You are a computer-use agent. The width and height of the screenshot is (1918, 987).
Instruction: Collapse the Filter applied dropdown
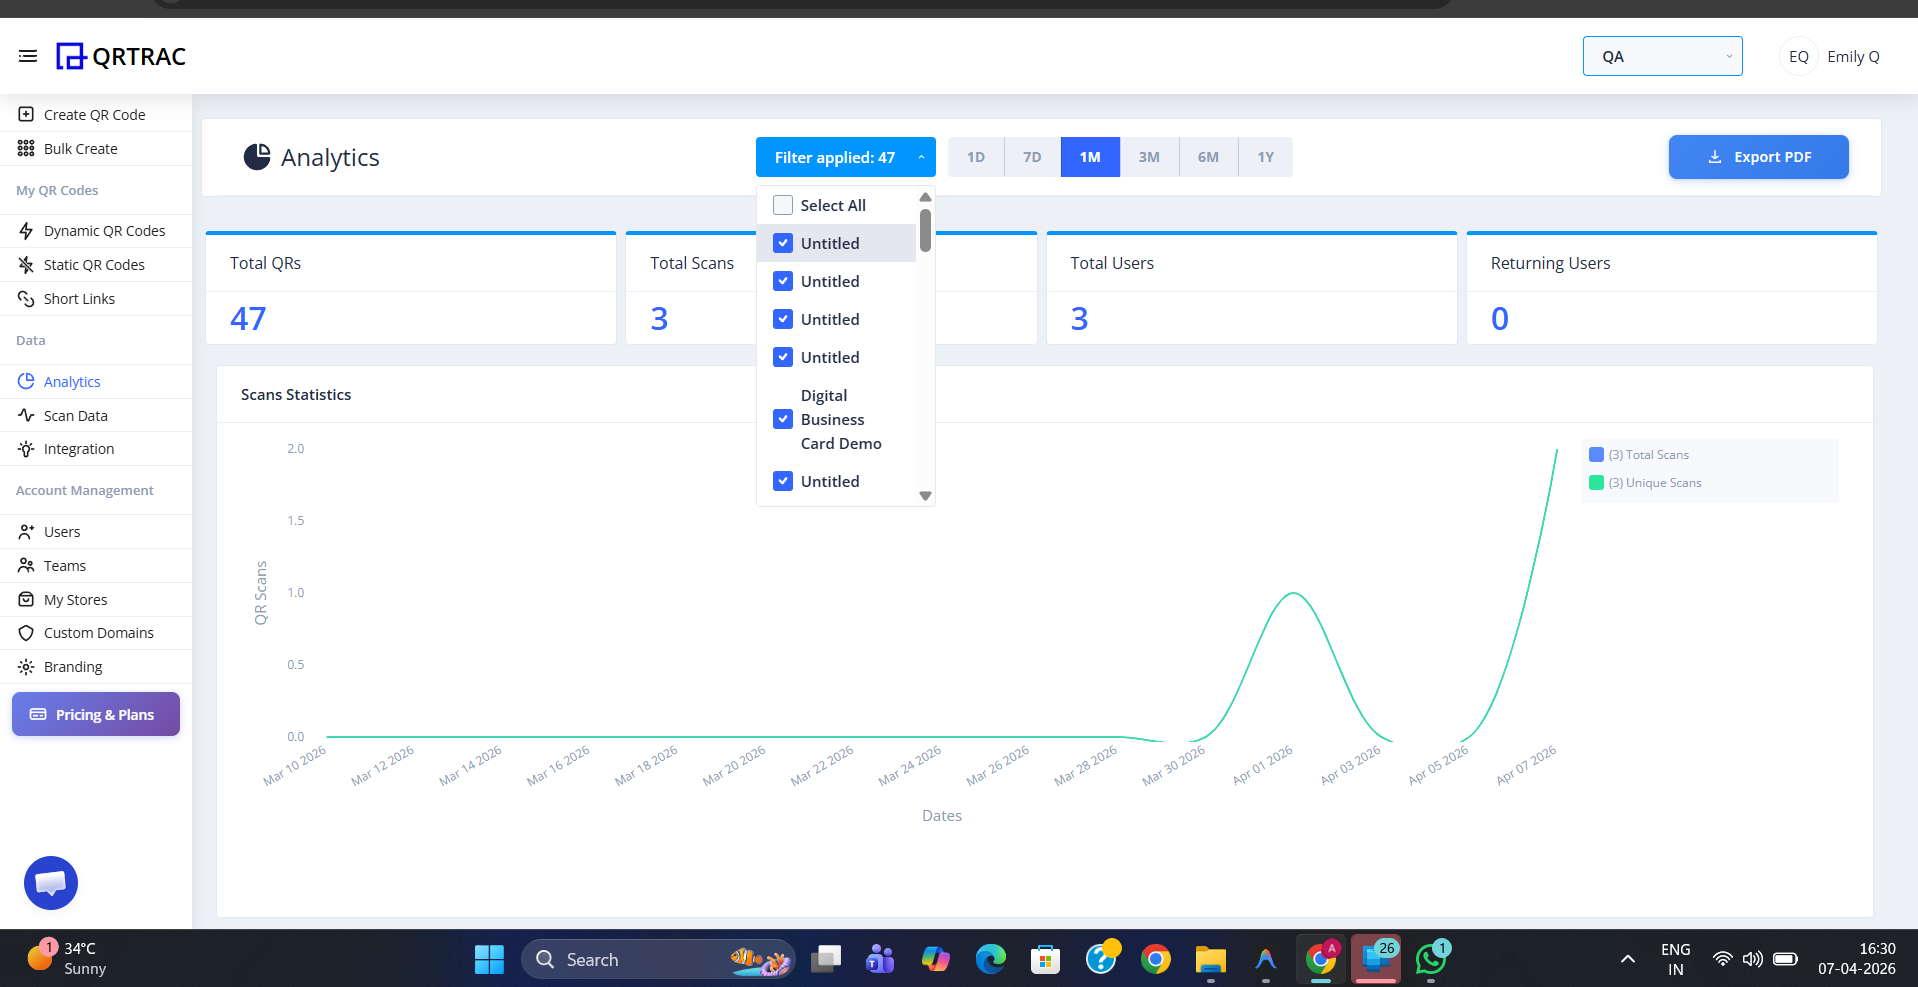pos(845,157)
